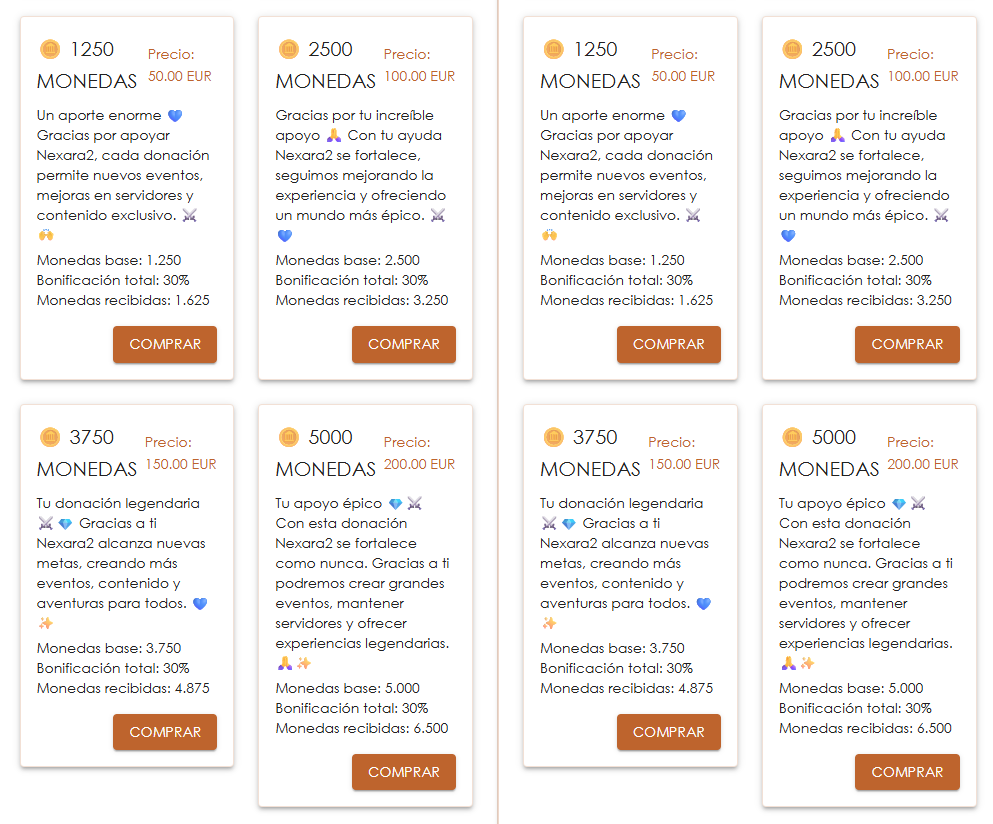993x824 pixels.
Task: Click the 50.00 EUR price in the left panel
Action: pyautogui.click(x=180, y=76)
